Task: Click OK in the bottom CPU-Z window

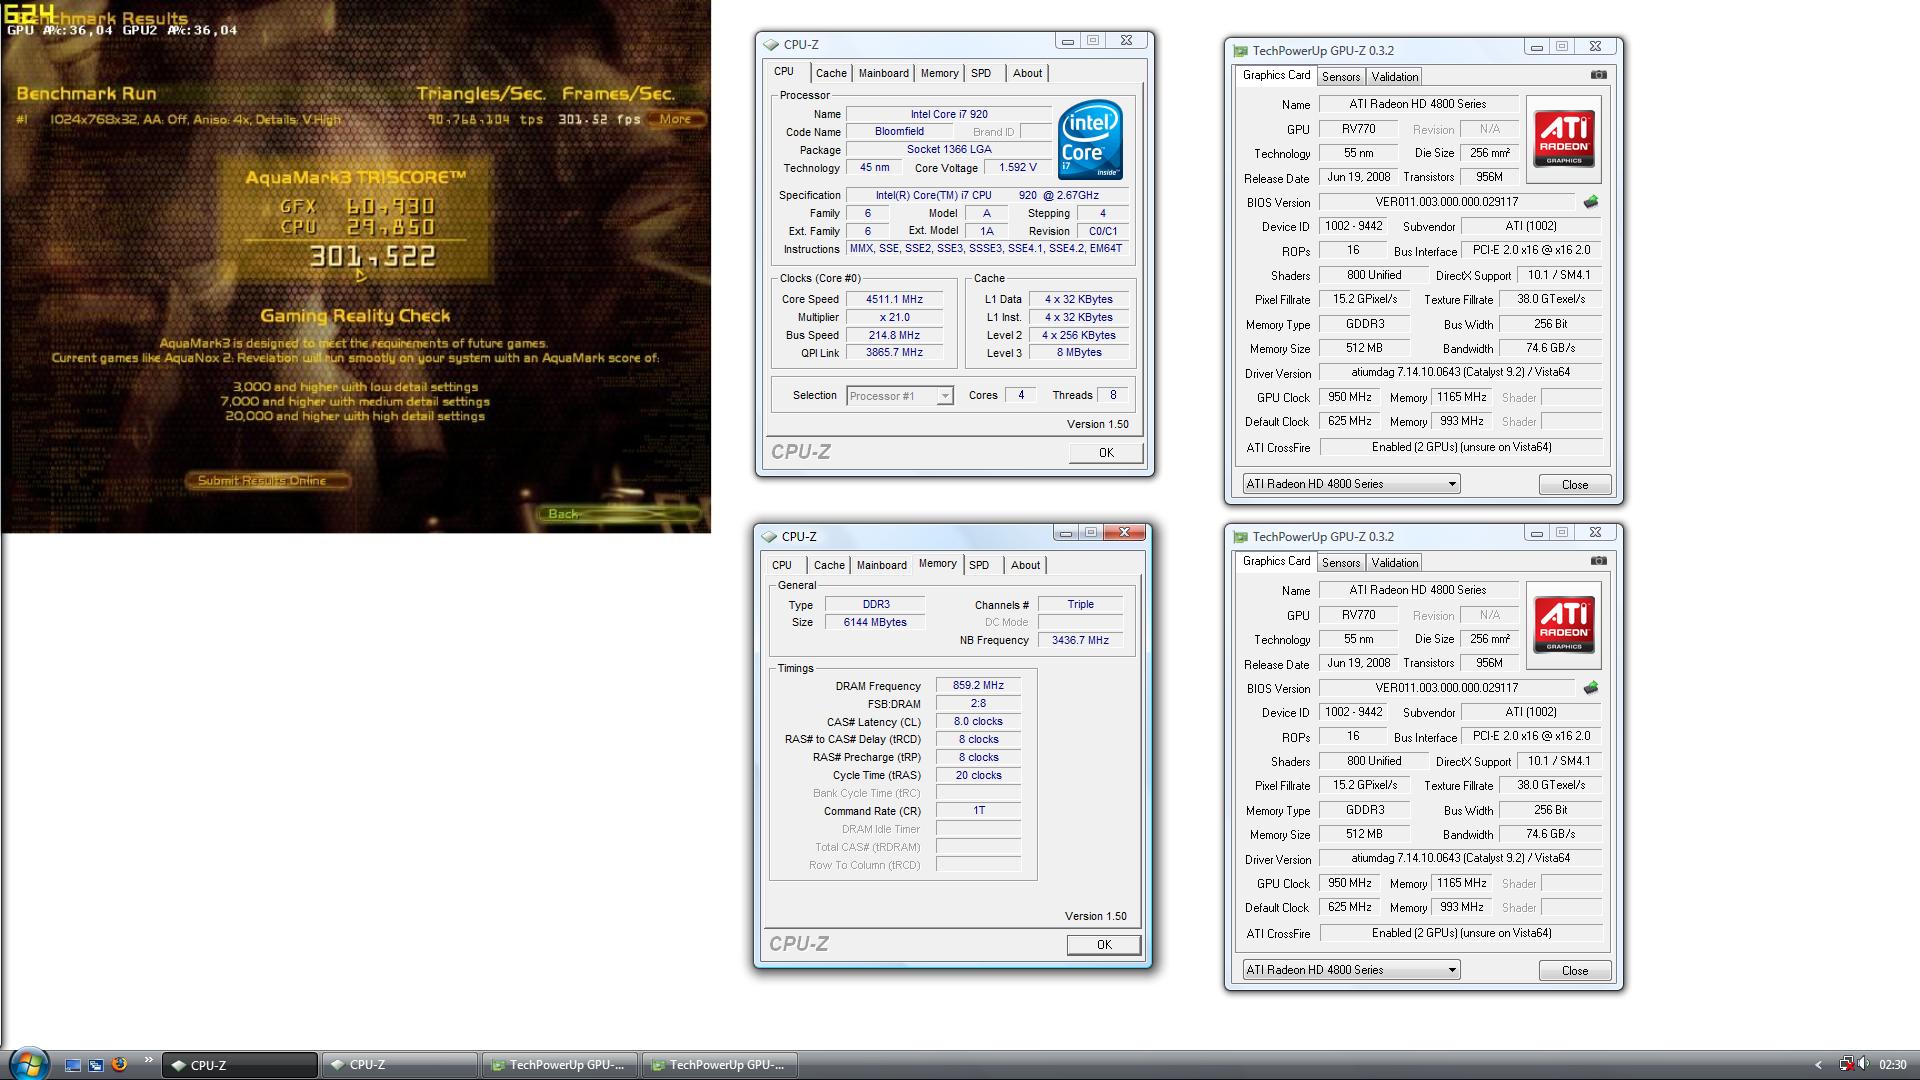Action: pyautogui.click(x=1104, y=945)
